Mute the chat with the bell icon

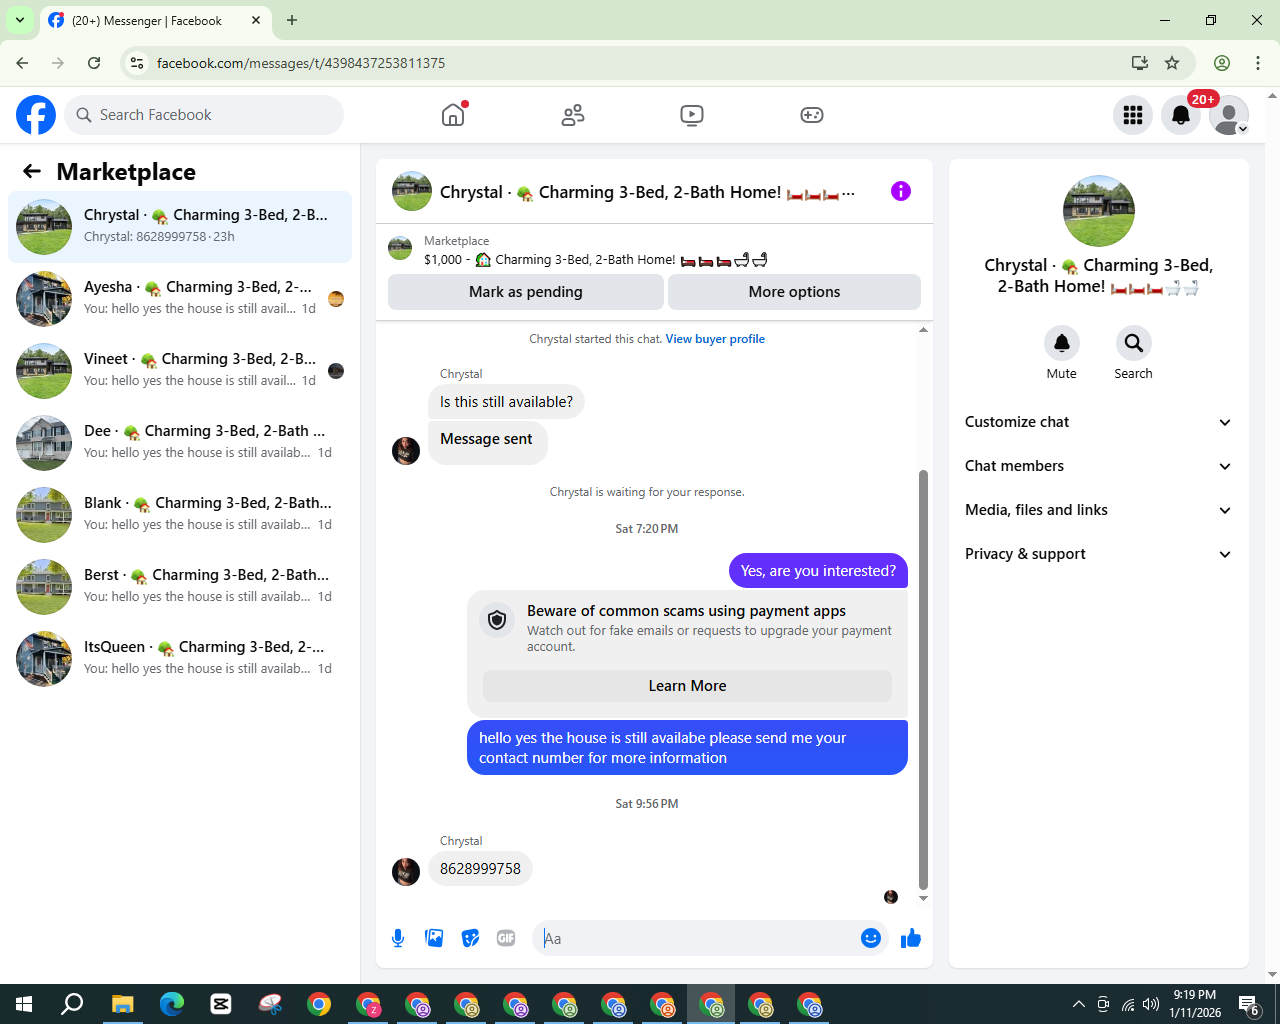(x=1062, y=343)
